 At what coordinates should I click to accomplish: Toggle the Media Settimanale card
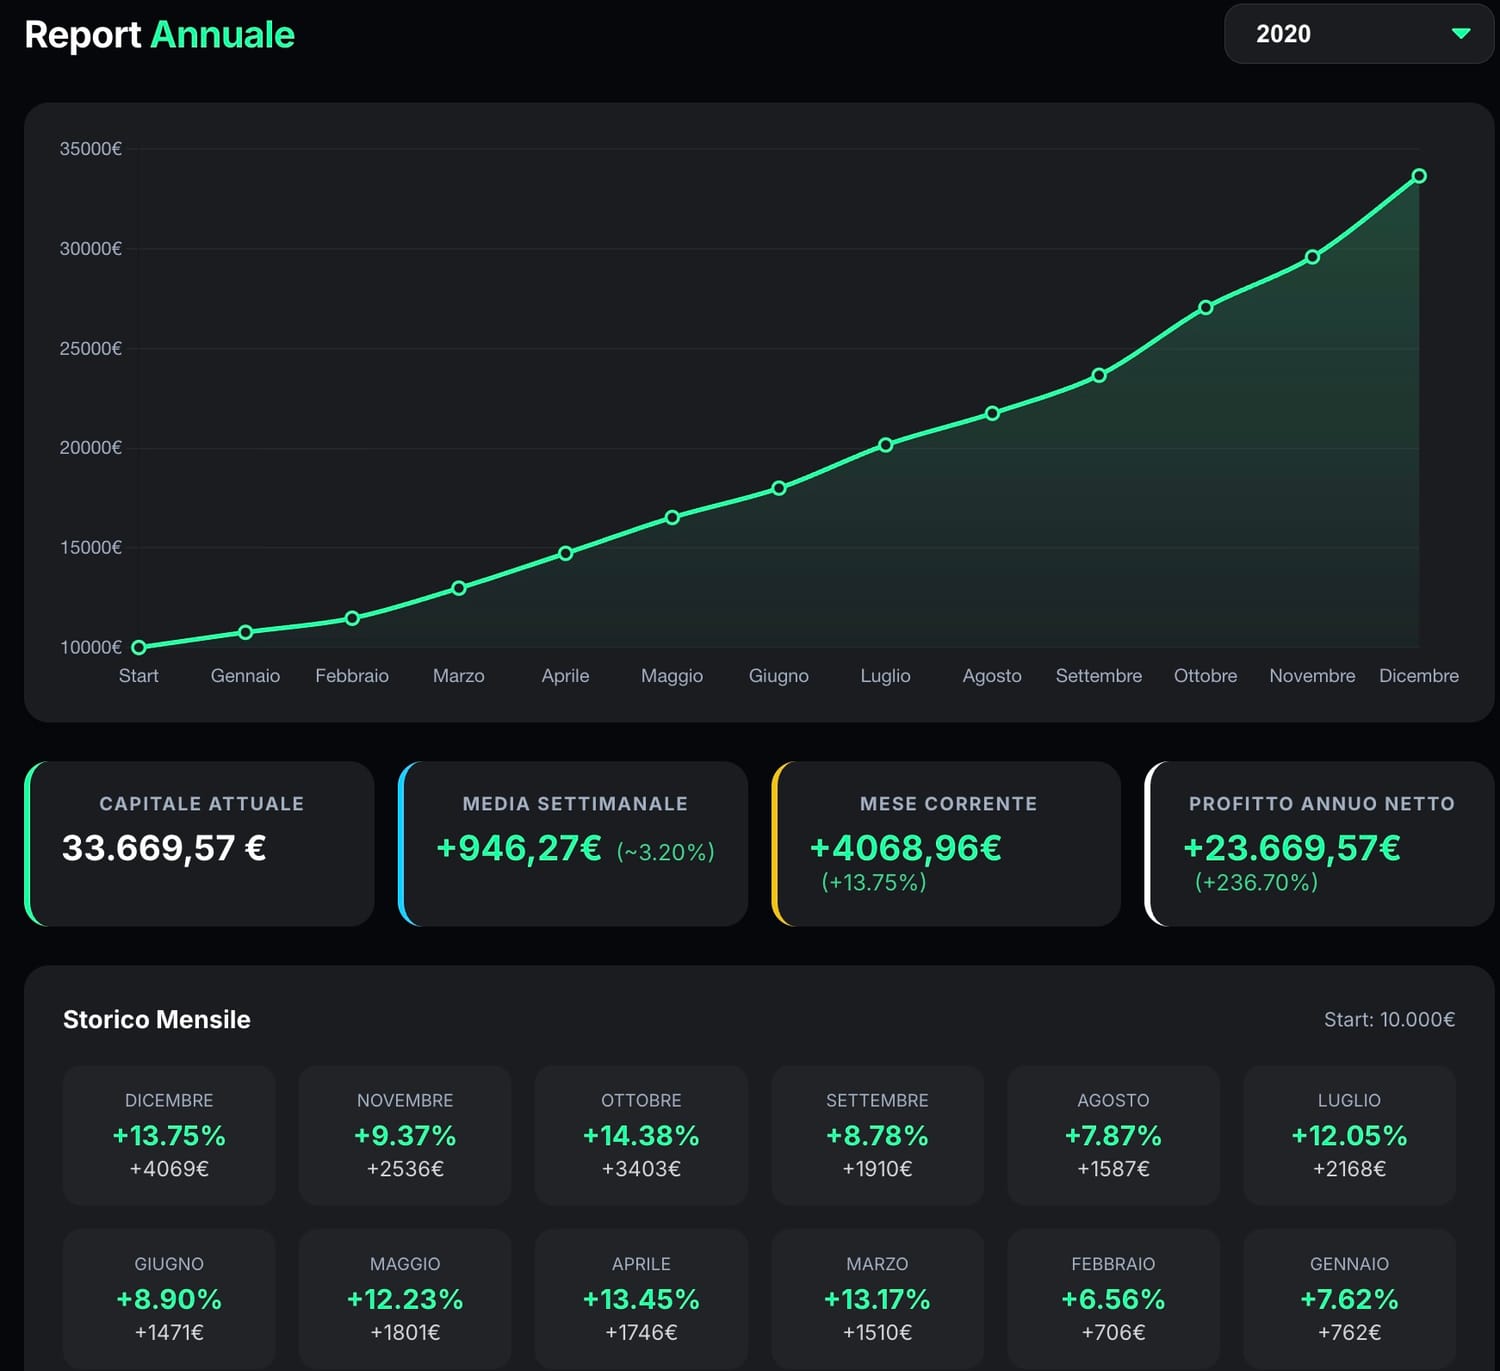coord(572,843)
